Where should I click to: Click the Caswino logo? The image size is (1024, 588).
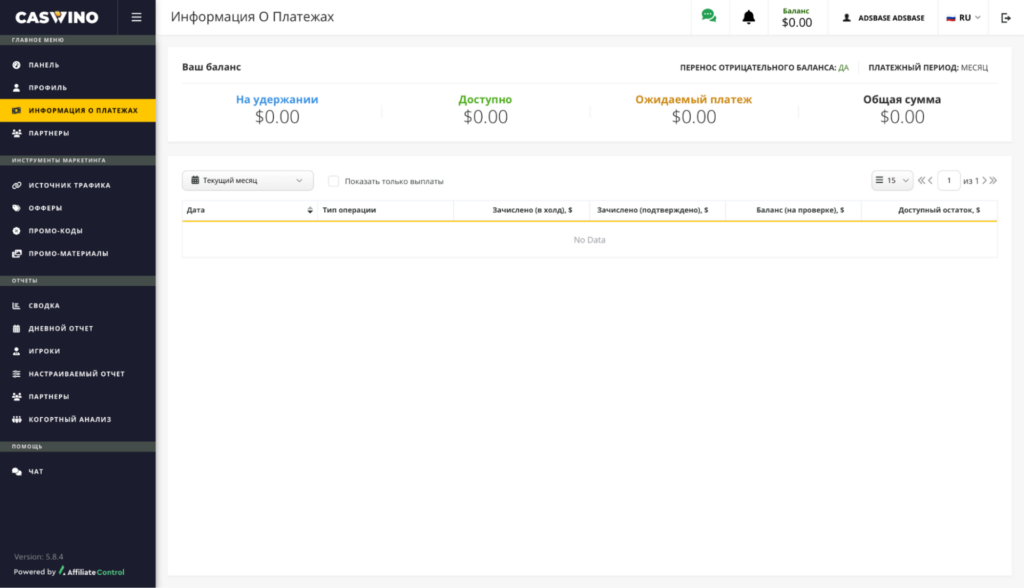pyautogui.click(x=57, y=17)
